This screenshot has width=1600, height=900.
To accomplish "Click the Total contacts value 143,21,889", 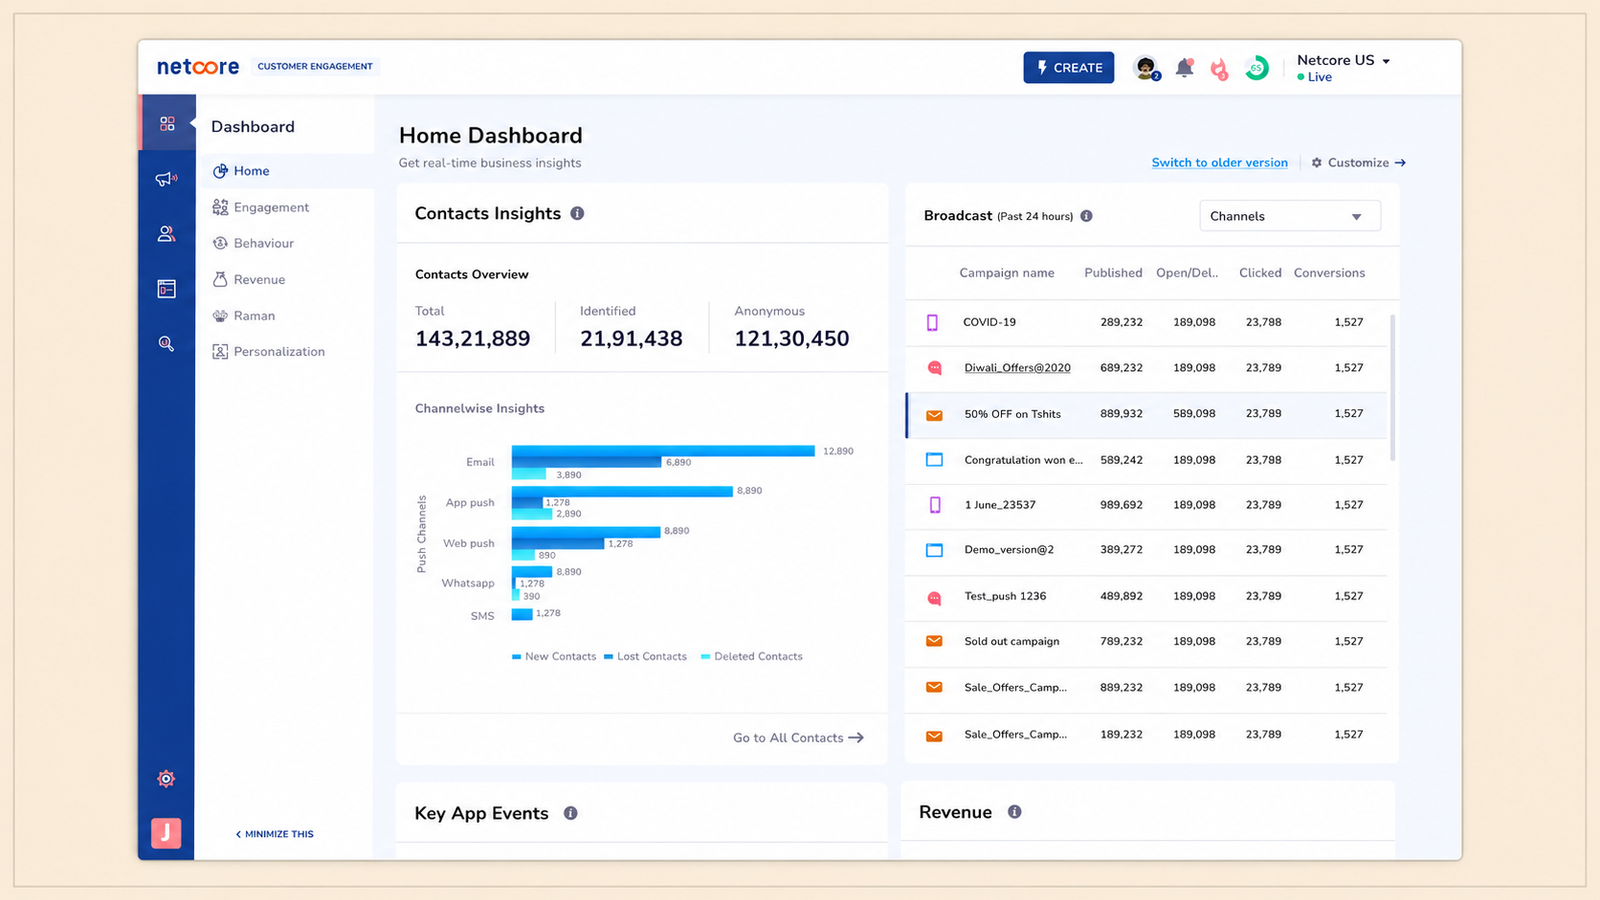I will [x=473, y=339].
